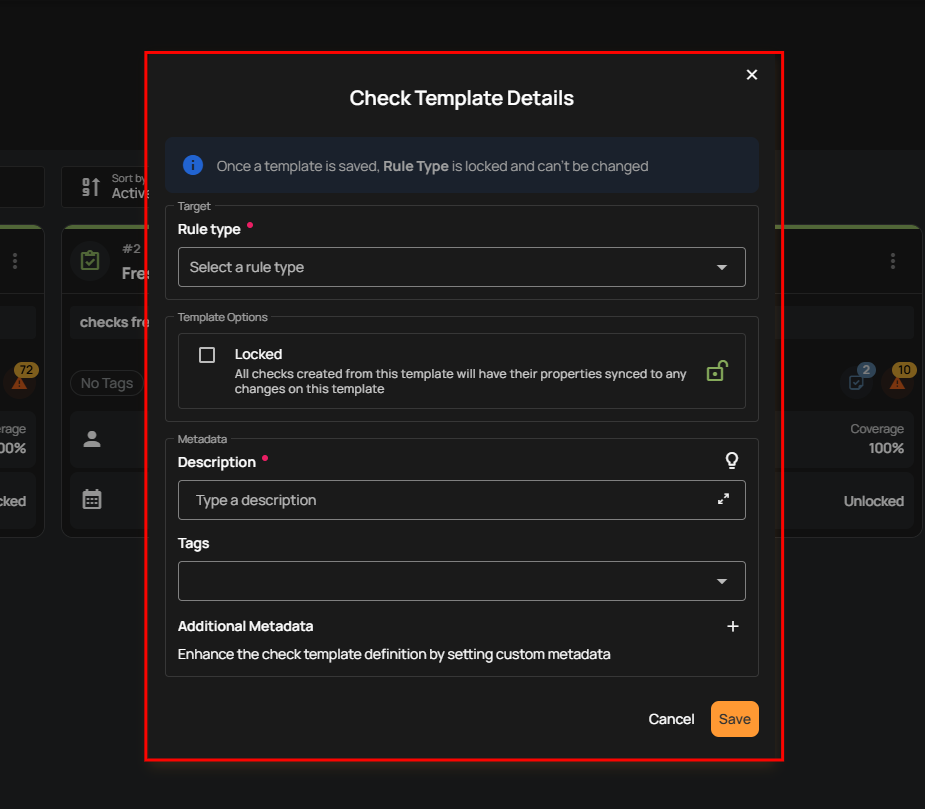Add Additional Metadata with plus icon
Image resolution: width=925 pixels, height=809 pixels.
click(732, 626)
